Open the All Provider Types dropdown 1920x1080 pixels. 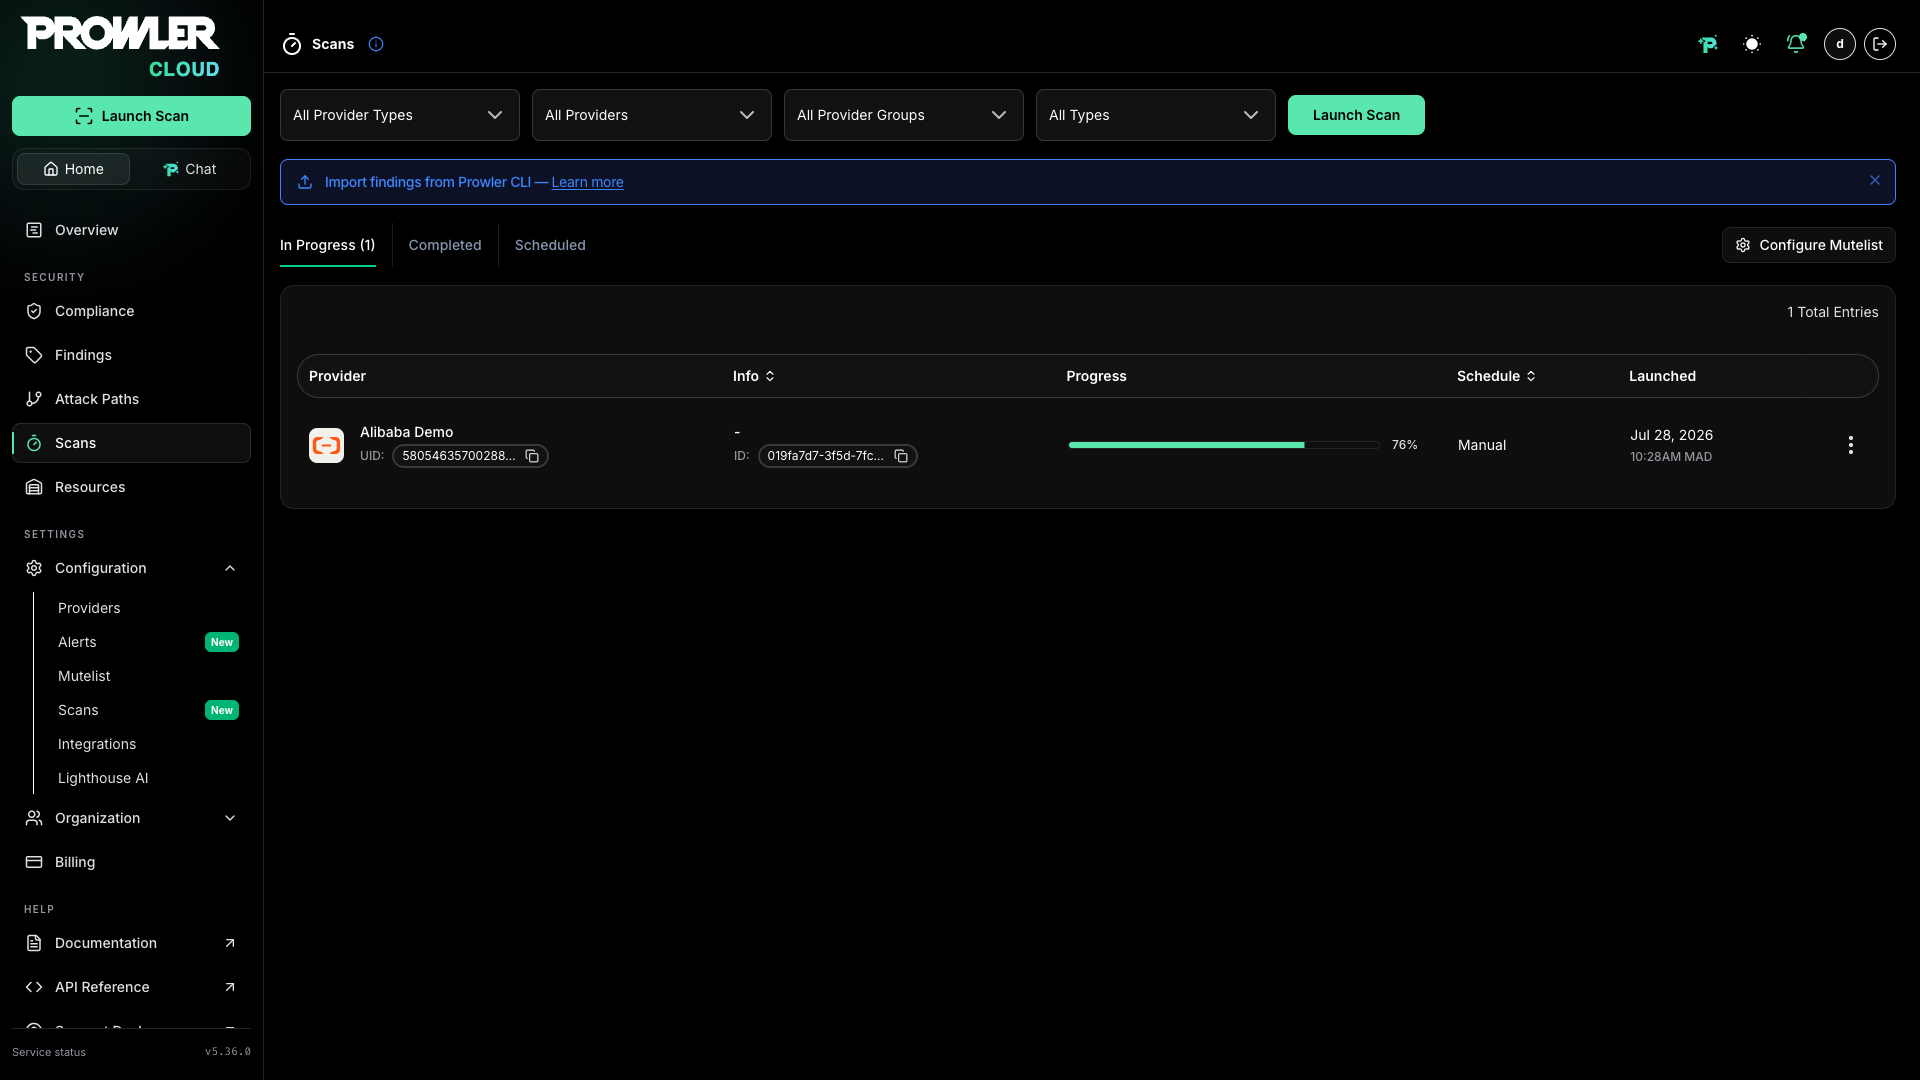(x=400, y=115)
